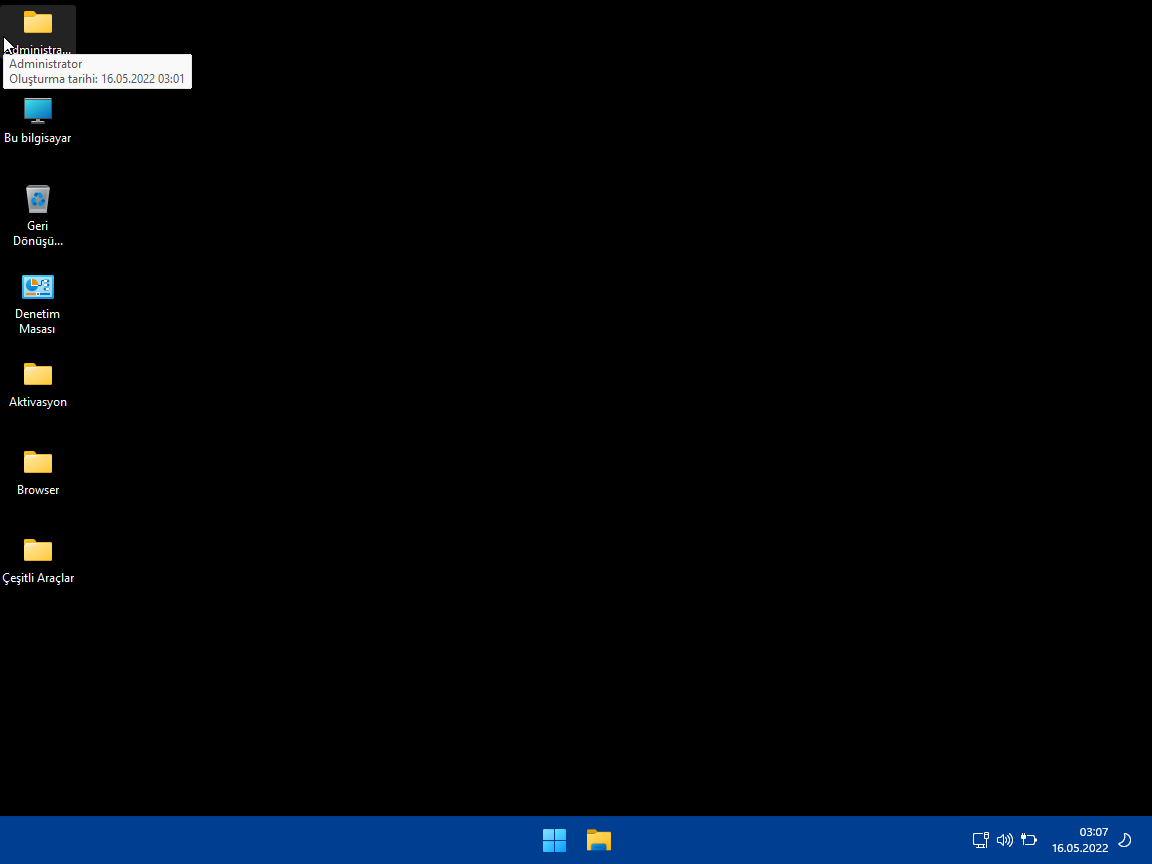Image resolution: width=1152 pixels, height=864 pixels.
Task: Launch File Explorer from the taskbar
Action: click(x=599, y=840)
